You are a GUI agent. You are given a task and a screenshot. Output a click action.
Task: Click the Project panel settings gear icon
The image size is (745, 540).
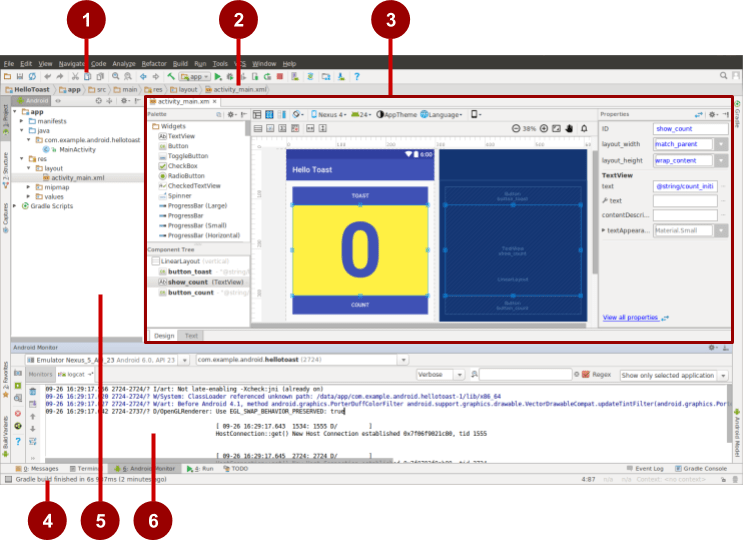[x=124, y=101]
